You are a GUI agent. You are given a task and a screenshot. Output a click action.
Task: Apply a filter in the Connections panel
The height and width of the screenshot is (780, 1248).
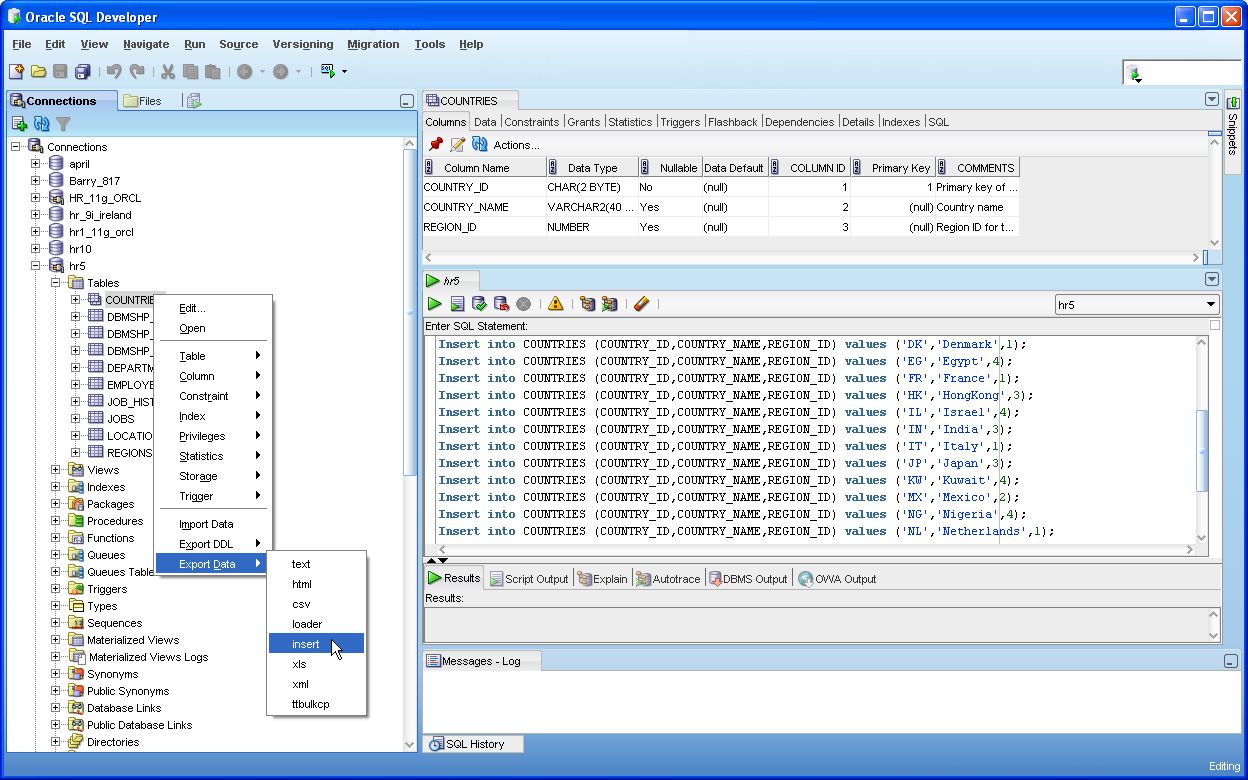tap(62, 123)
